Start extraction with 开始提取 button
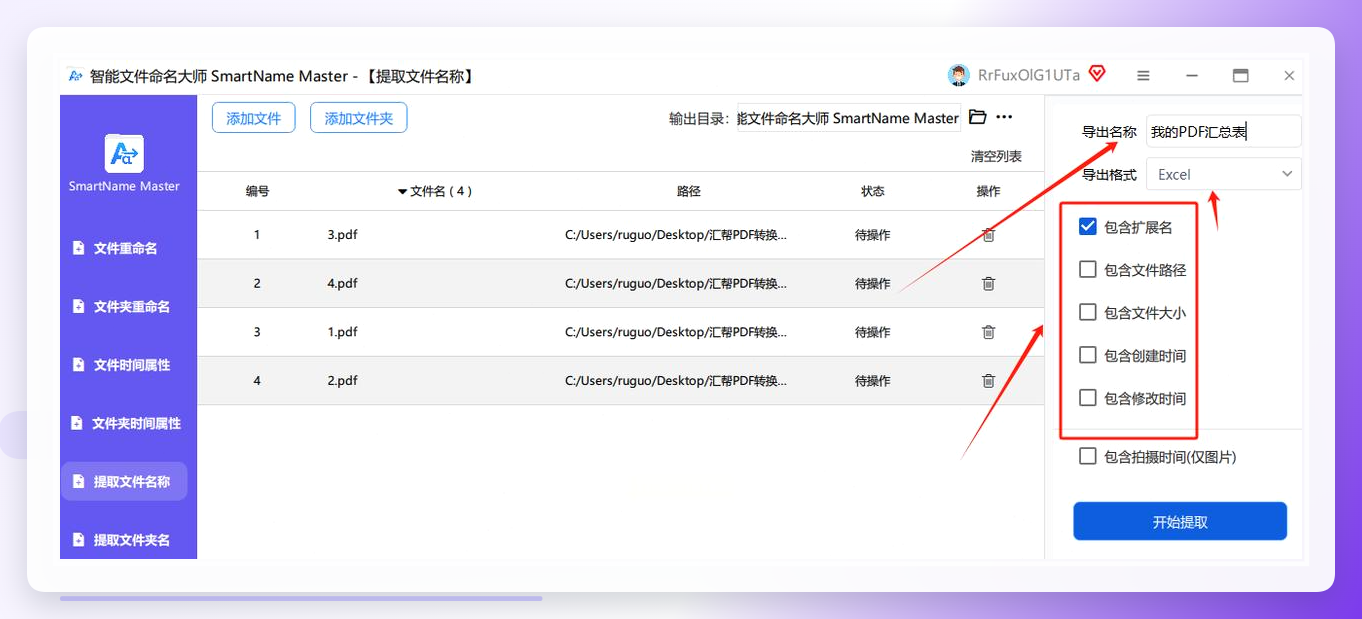Image resolution: width=1362 pixels, height=619 pixels. pyautogui.click(x=1180, y=522)
